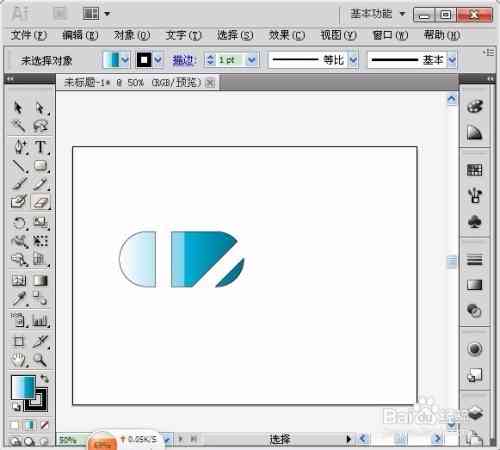
Task: Select the Zoom magnifier tool
Action: click(x=40, y=360)
